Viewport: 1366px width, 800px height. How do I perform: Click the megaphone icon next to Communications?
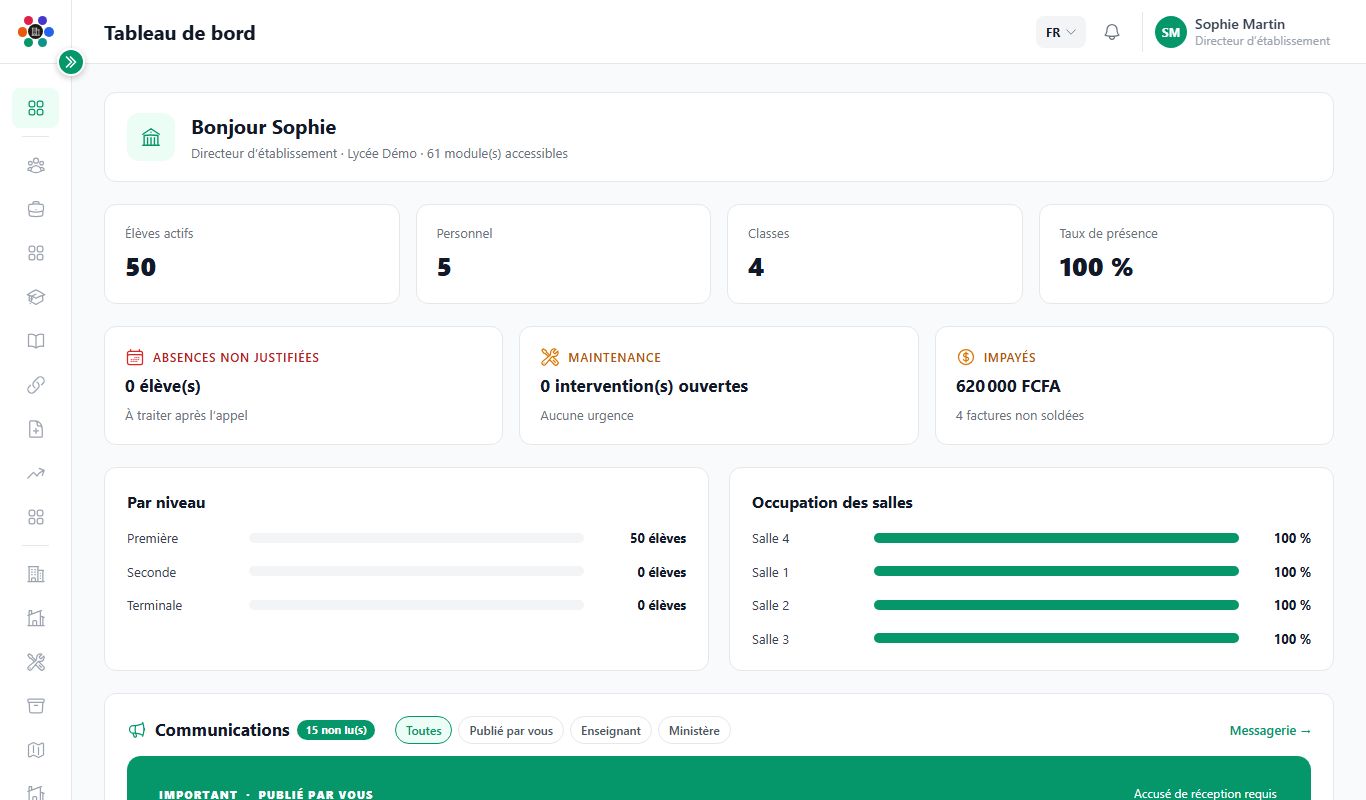pos(137,731)
